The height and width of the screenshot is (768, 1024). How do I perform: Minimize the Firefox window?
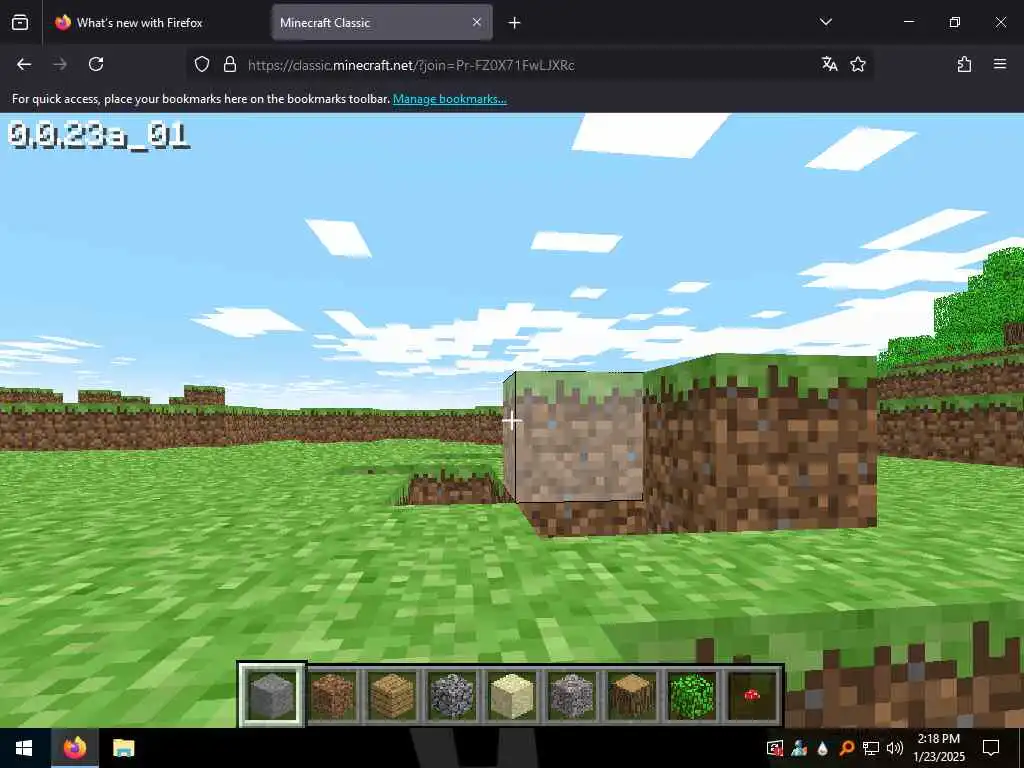click(x=908, y=22)
